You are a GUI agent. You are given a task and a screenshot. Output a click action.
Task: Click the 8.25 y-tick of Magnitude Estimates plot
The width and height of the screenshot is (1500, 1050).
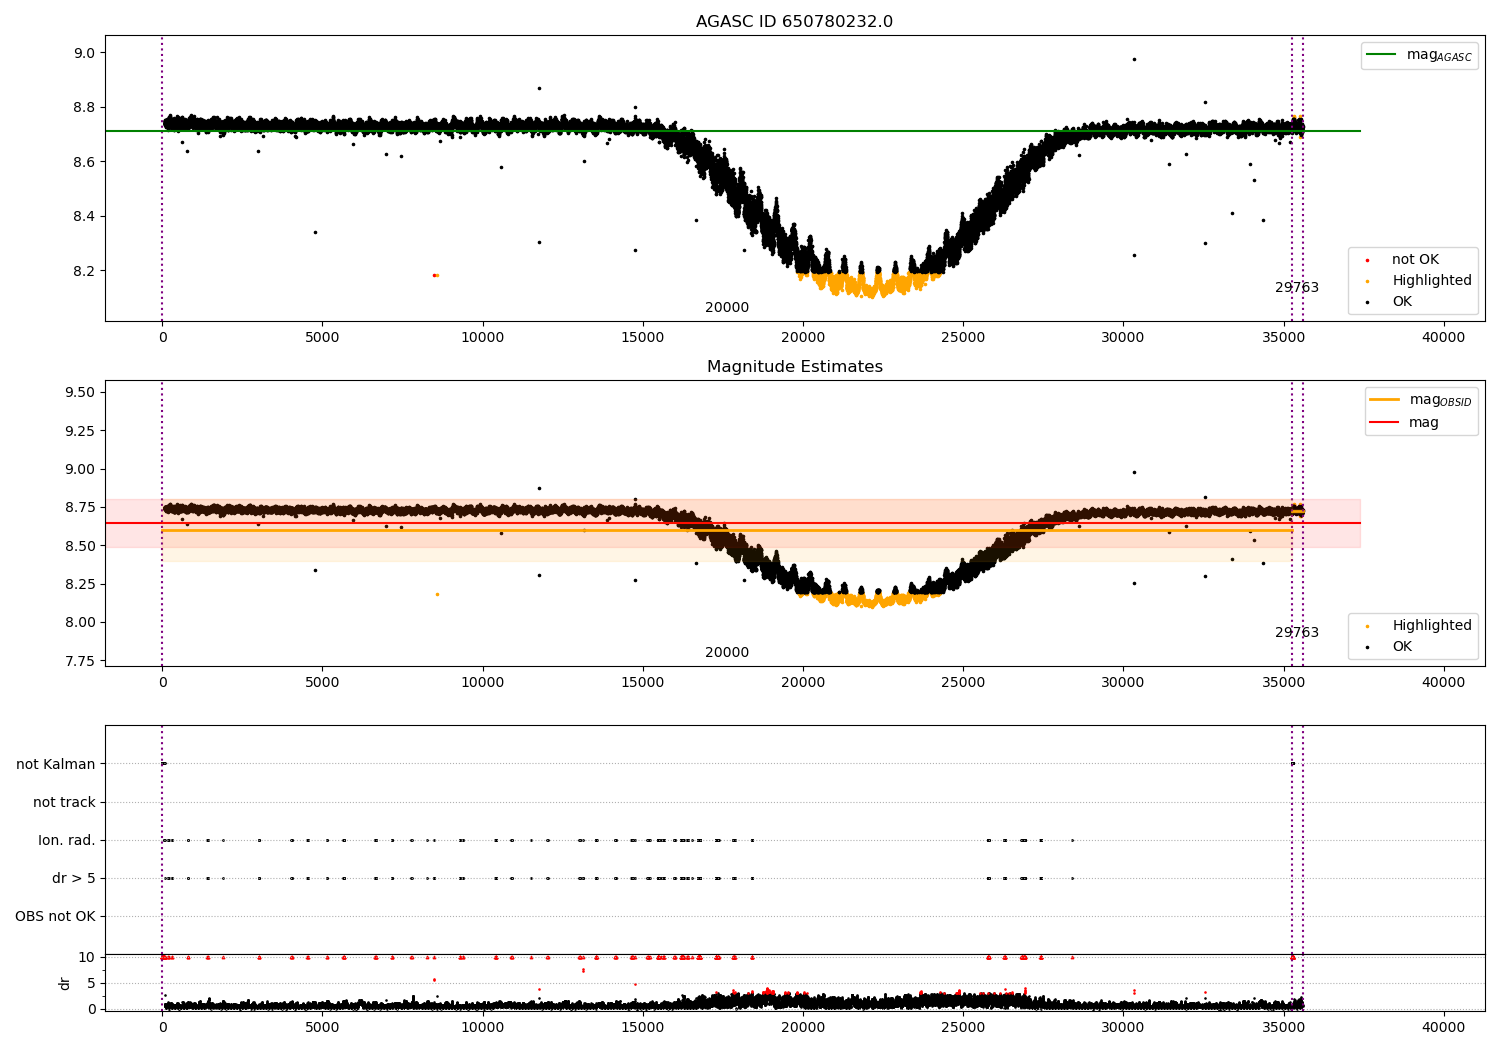[80, 584]
